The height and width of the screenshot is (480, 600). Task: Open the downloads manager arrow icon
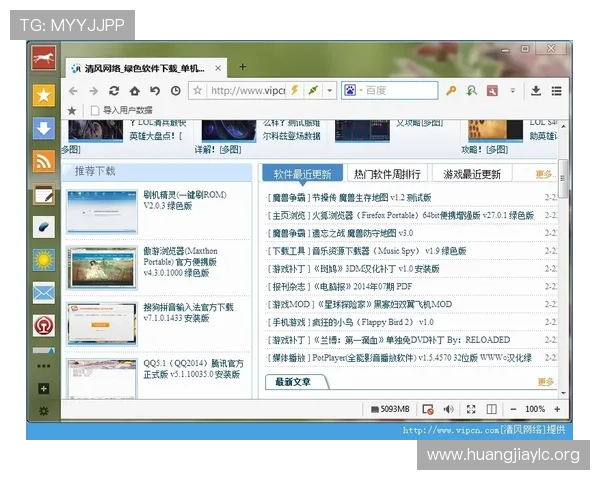tap(536, 91)
